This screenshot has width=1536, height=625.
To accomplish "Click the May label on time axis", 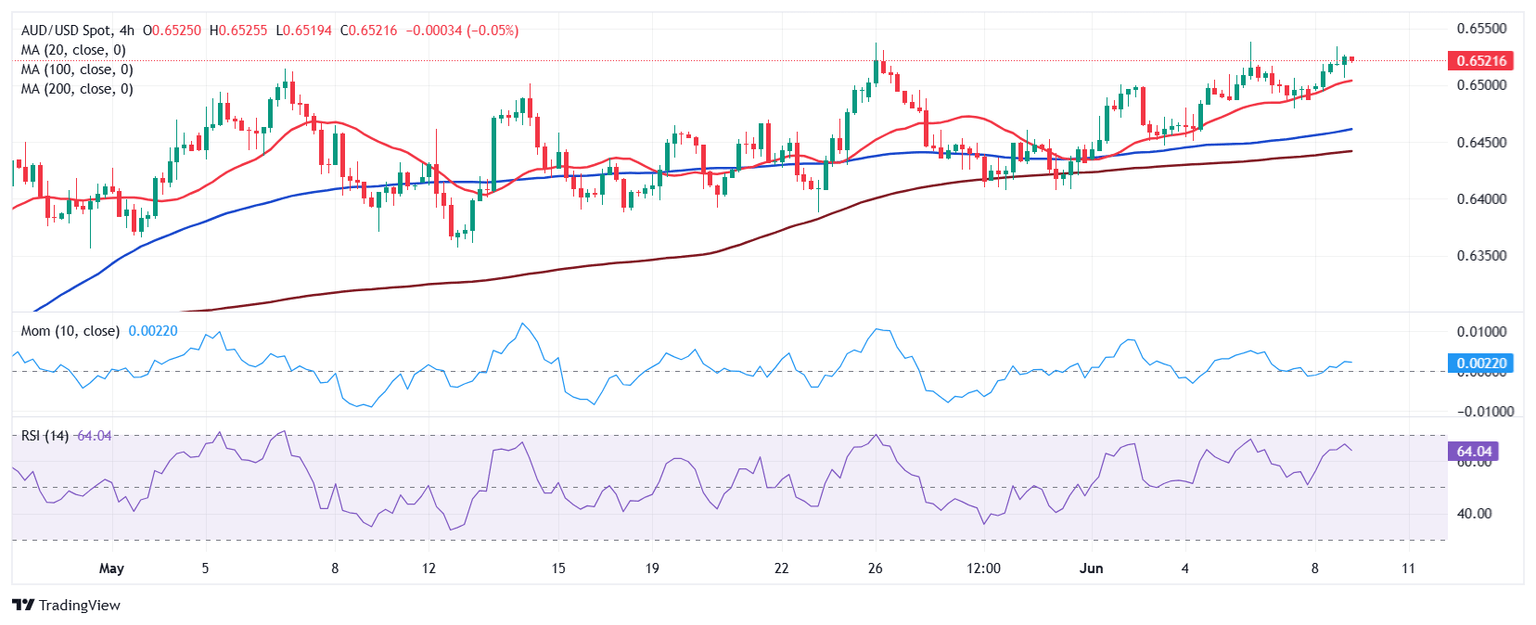I will pyautogui.click(x=112, y=568).
